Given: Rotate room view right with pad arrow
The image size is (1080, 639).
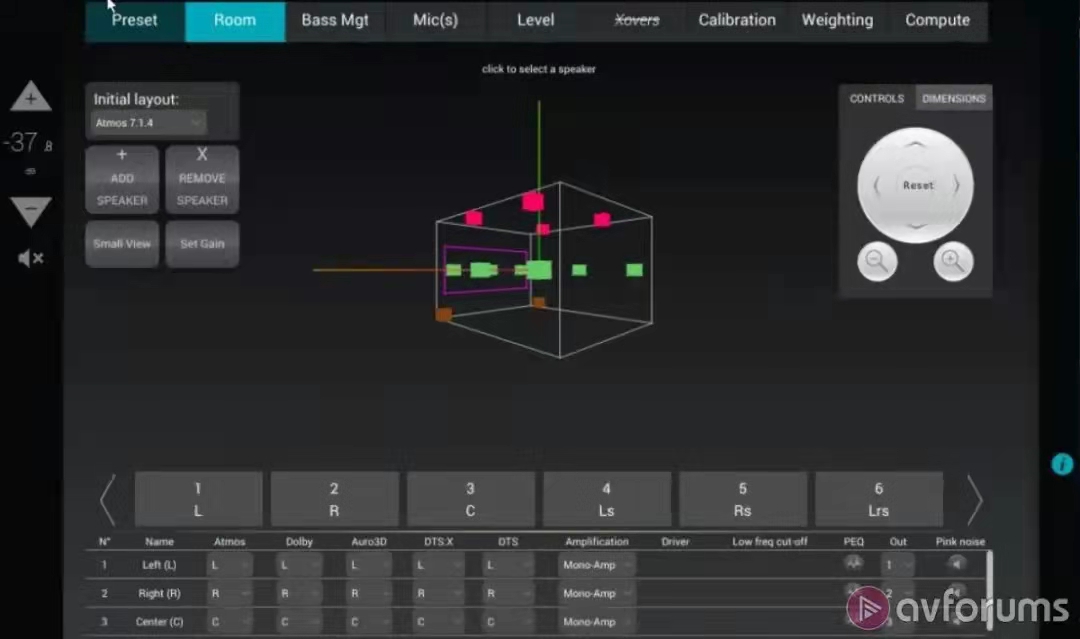Looking at the screenshot, I should 956,186.
